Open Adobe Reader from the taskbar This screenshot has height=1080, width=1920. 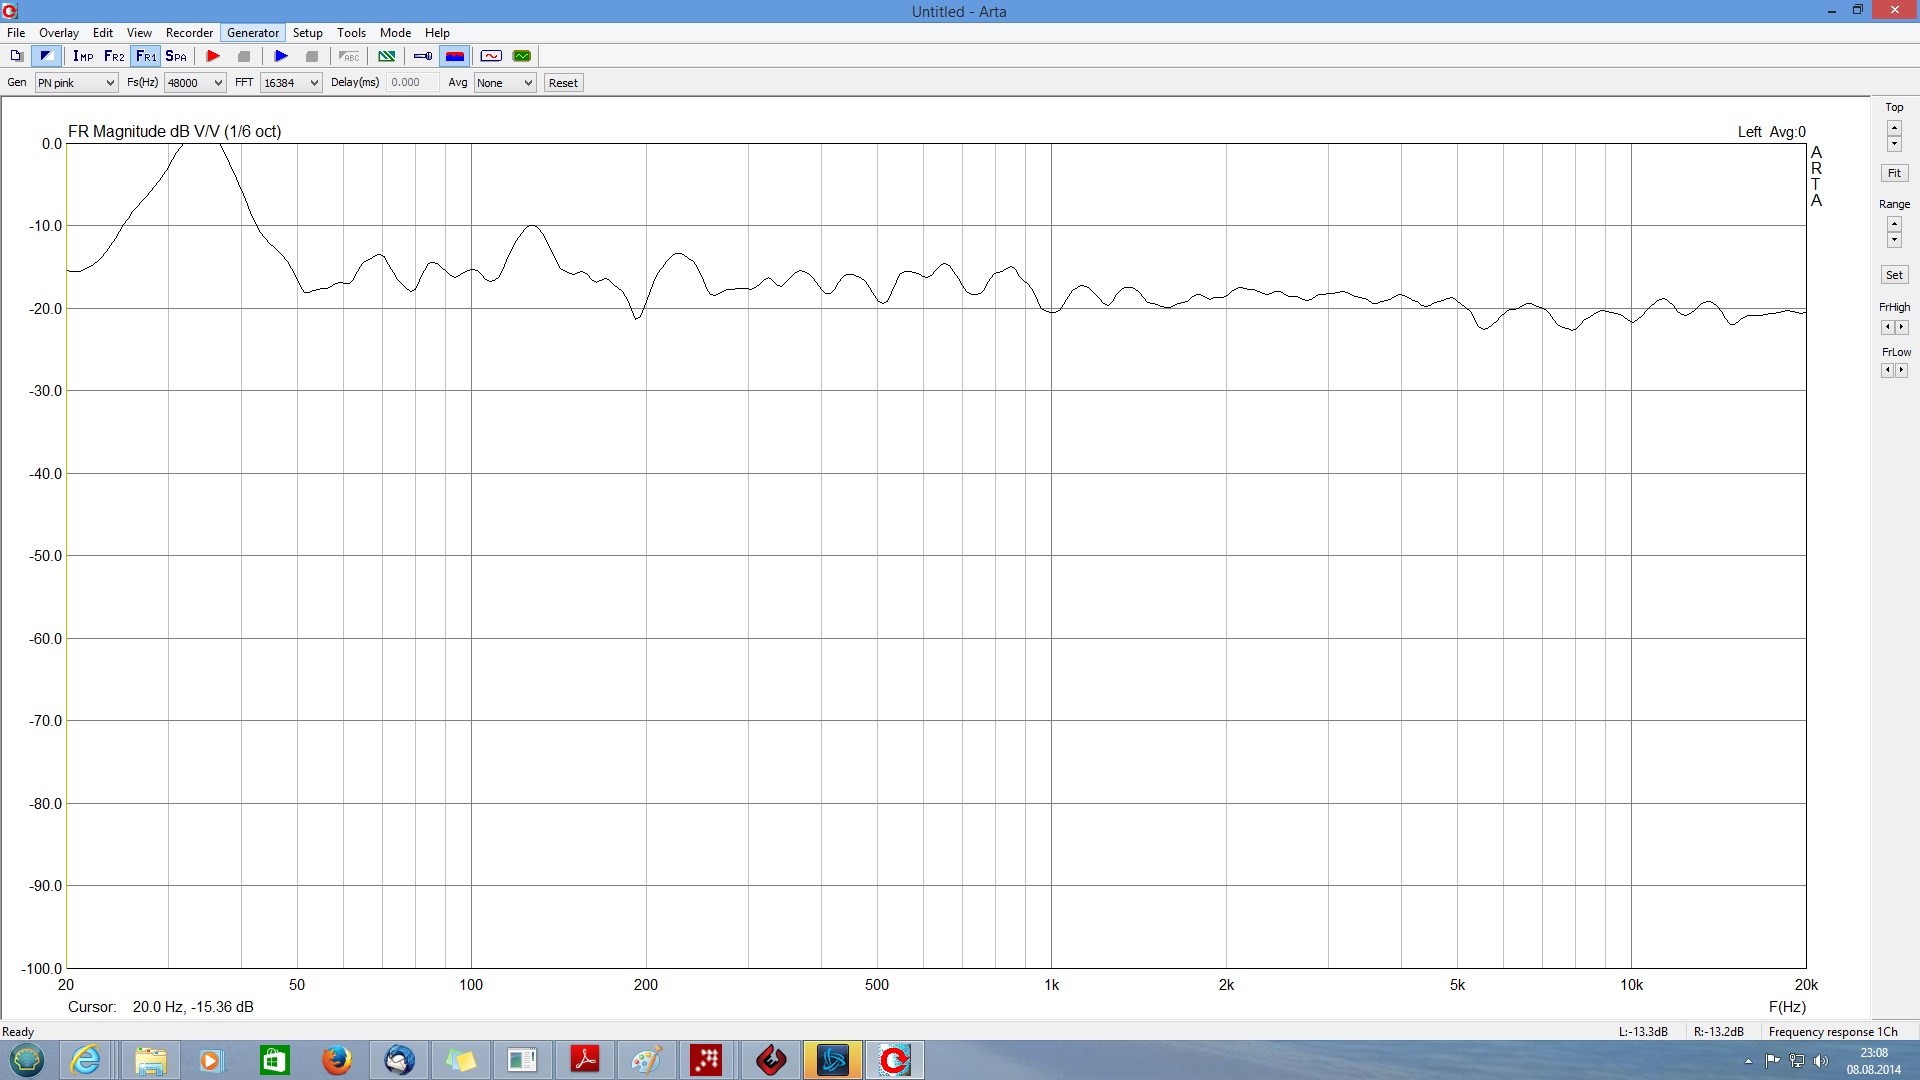point(585,1060)
